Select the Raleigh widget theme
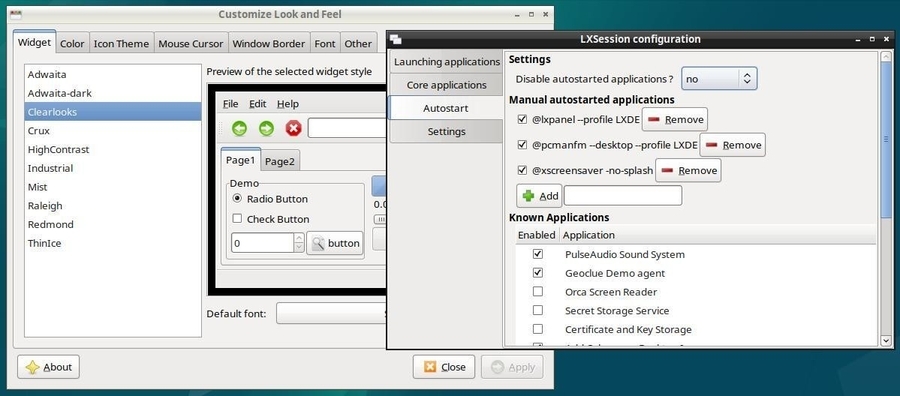 (113, 205)
